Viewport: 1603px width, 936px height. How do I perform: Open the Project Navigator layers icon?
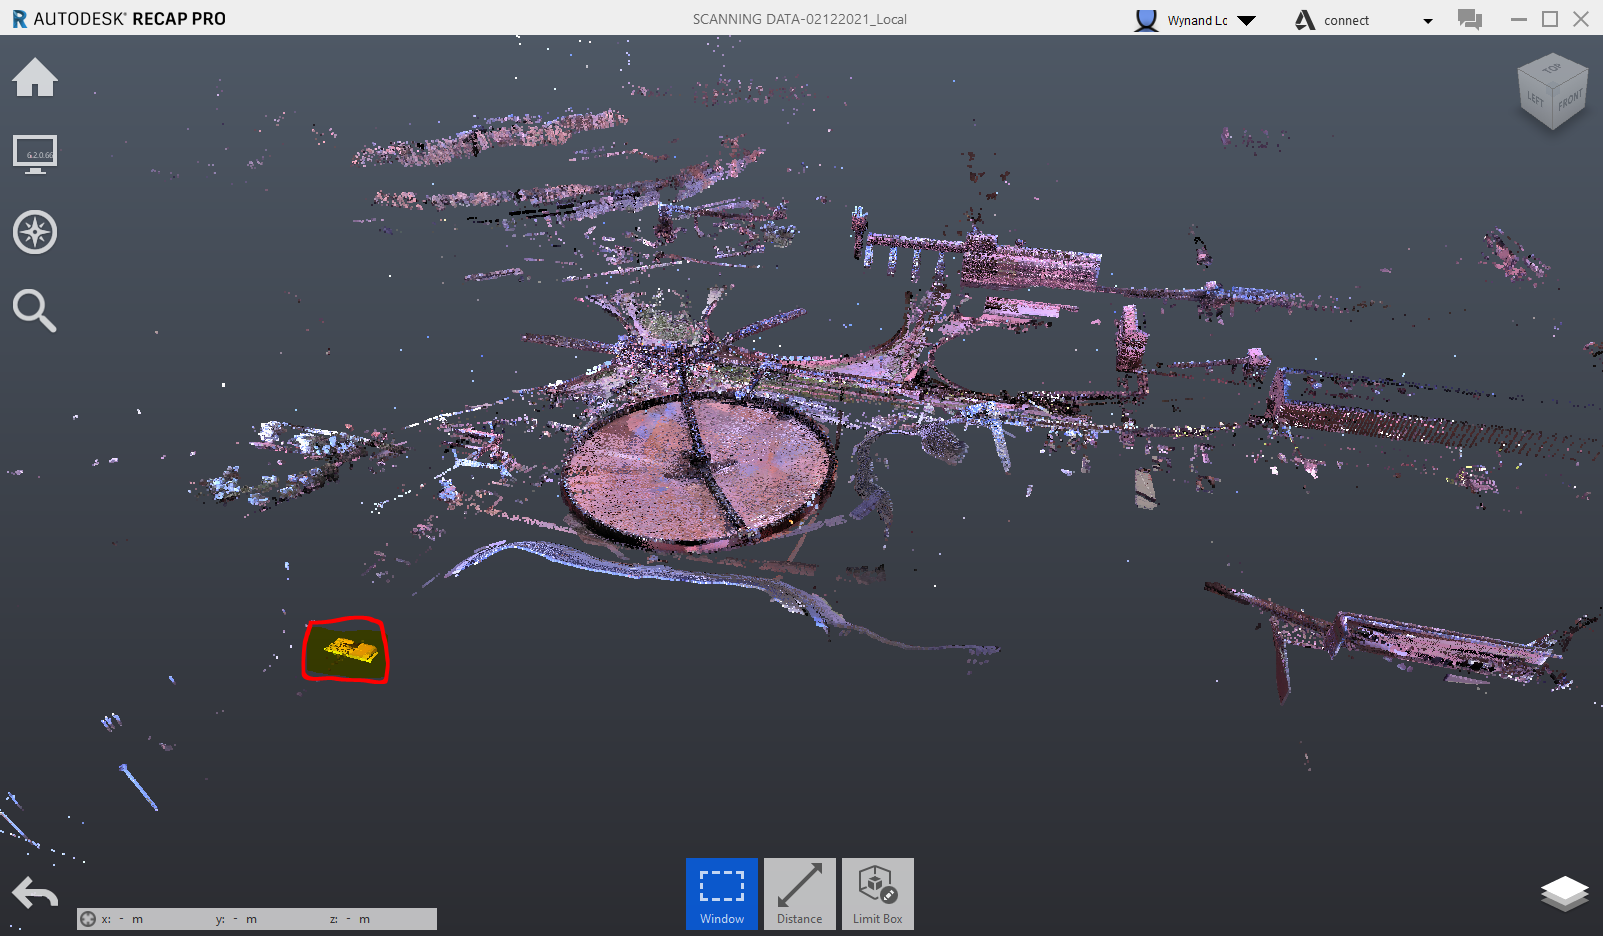pos(1565,893)
